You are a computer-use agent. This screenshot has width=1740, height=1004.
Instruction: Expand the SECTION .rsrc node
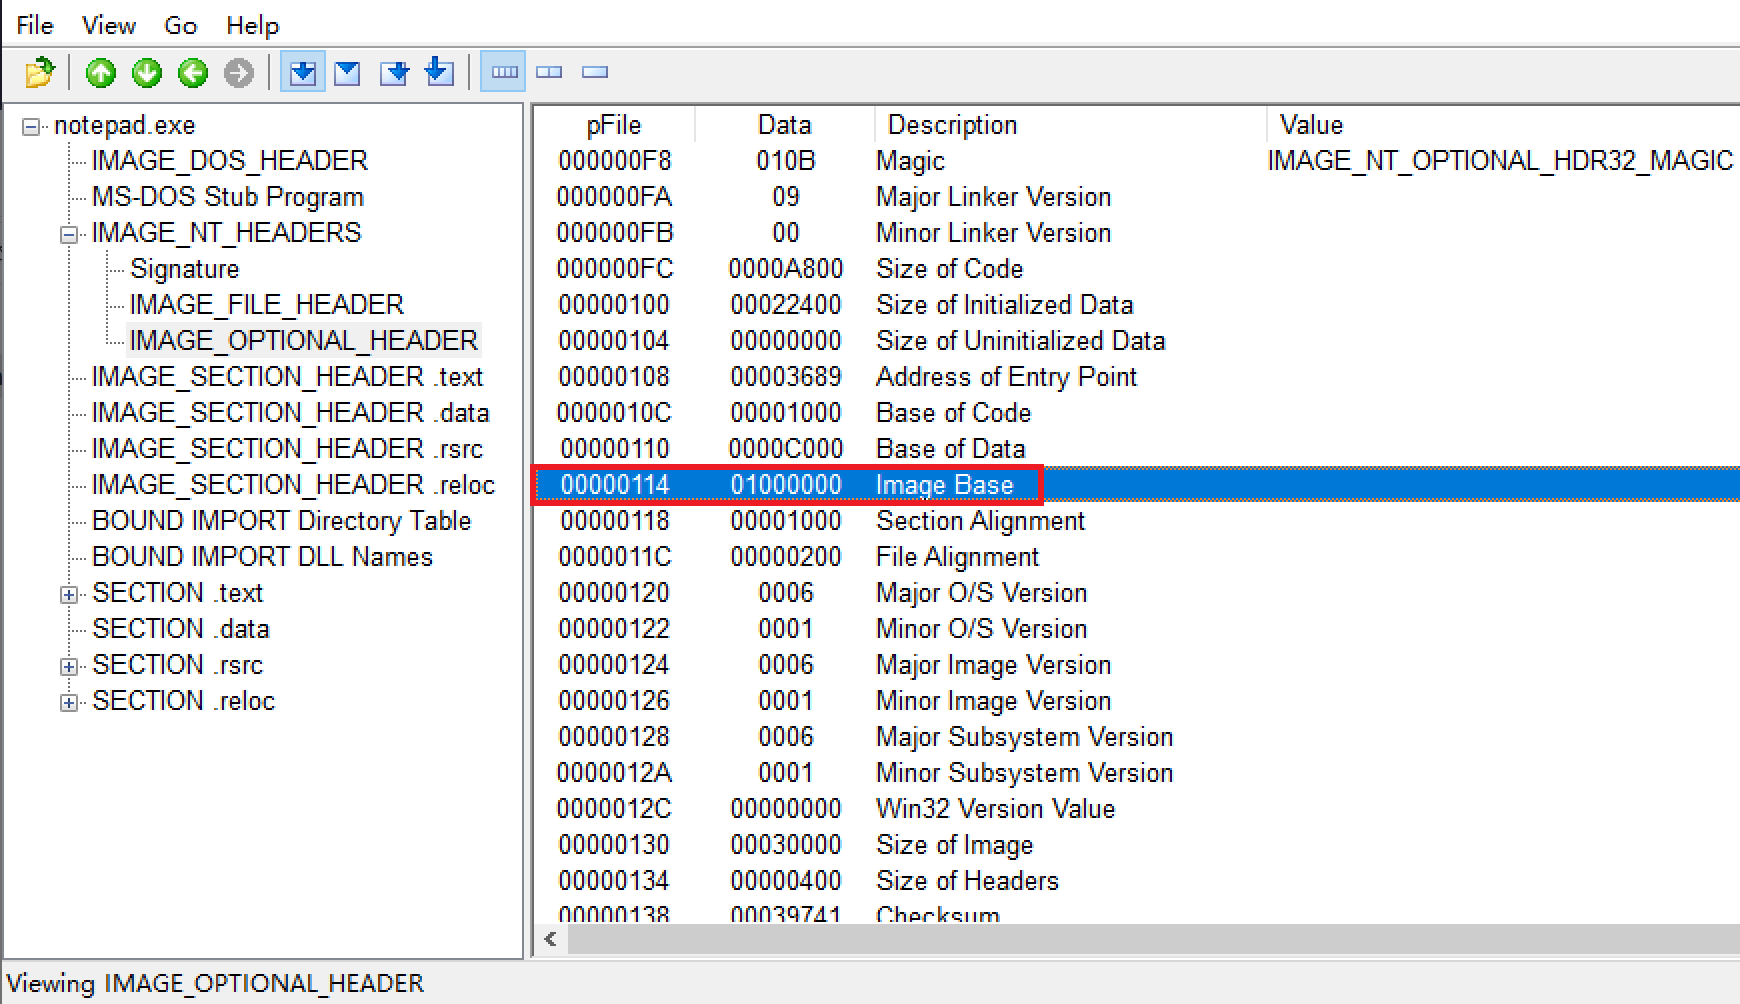68,664
